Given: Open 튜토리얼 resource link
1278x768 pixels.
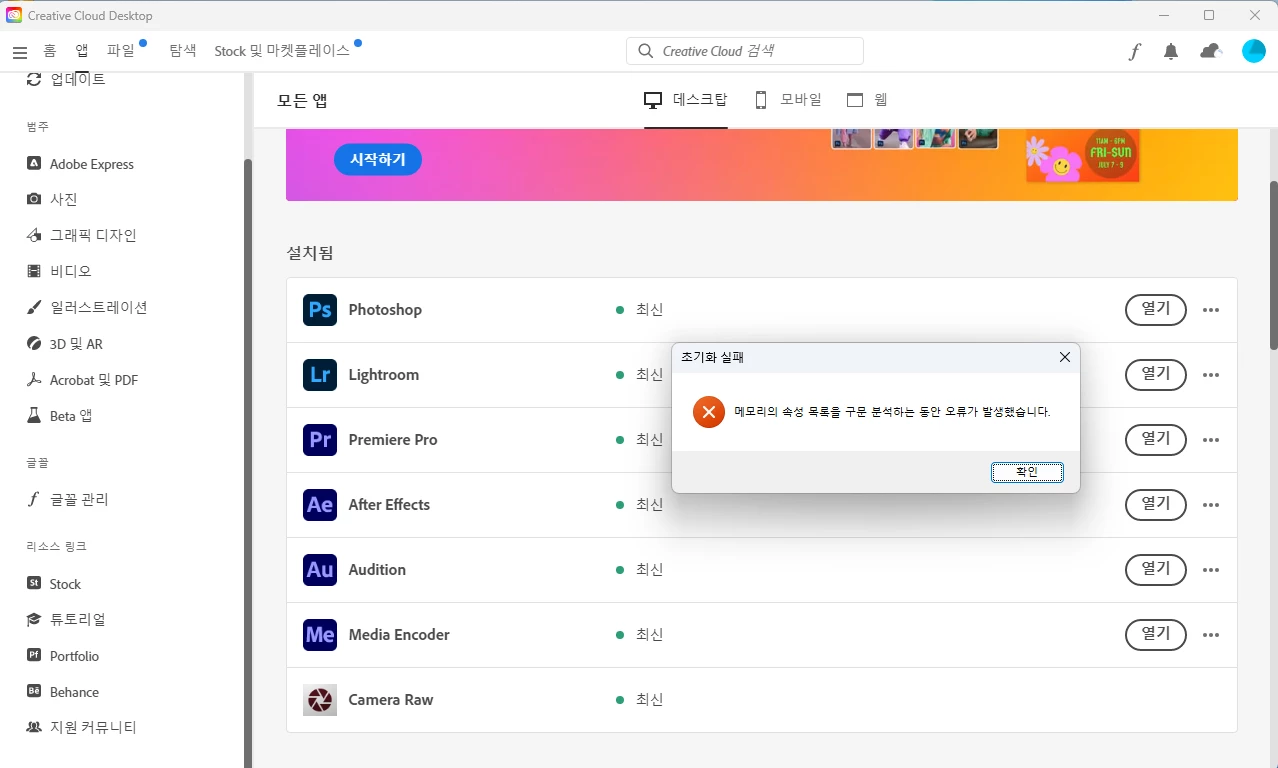Looking at the screenshot, I should tap(66, 620).
